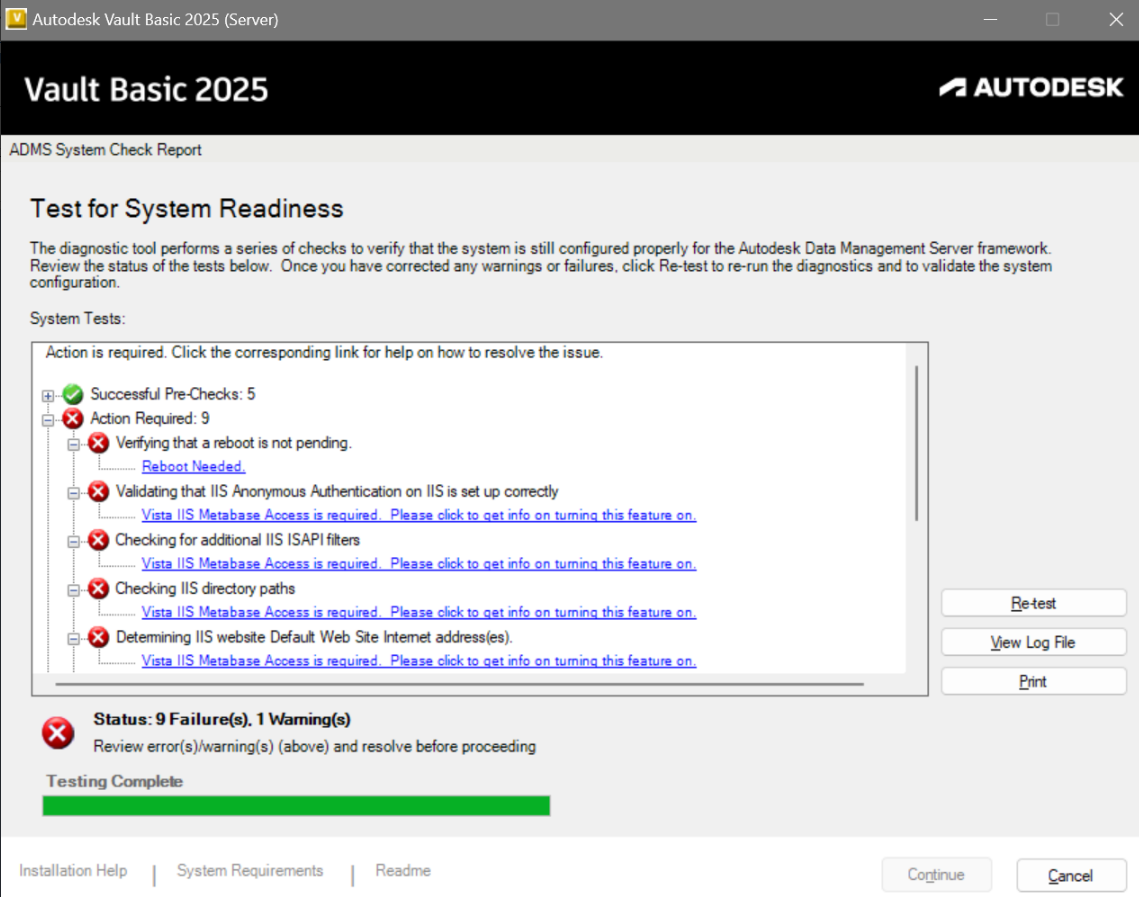The height and width of the screenshot is (897, 1139).
Task: Click the red status icon next to 9 Failures
Action: 57,733
